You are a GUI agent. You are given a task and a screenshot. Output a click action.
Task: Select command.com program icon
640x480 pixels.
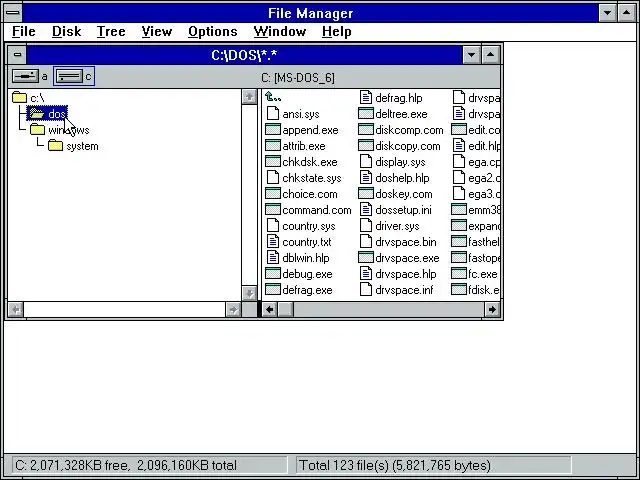coord(273,209)
